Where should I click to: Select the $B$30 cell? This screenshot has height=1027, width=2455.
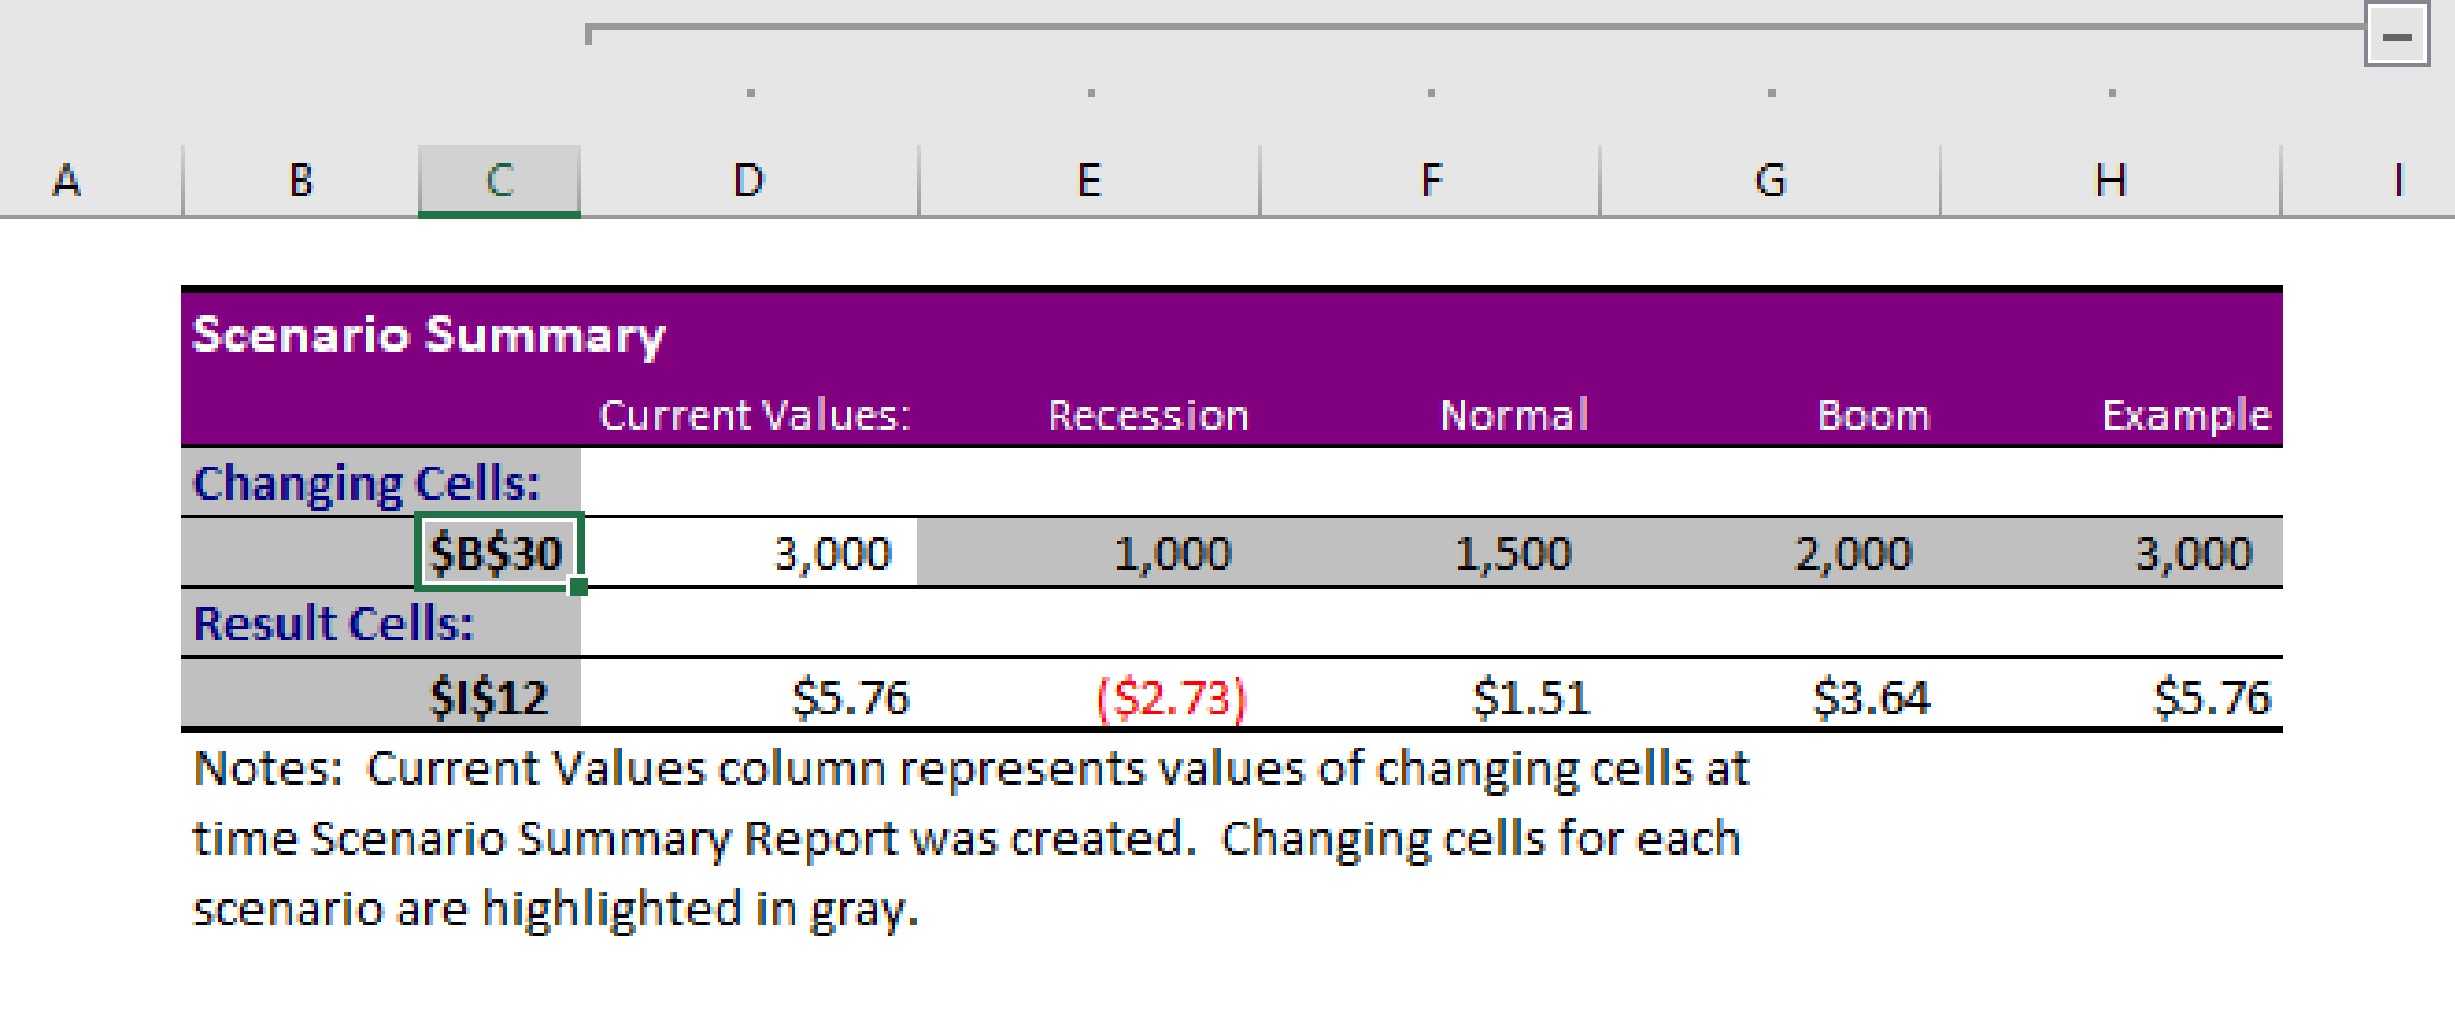(499, 553)
